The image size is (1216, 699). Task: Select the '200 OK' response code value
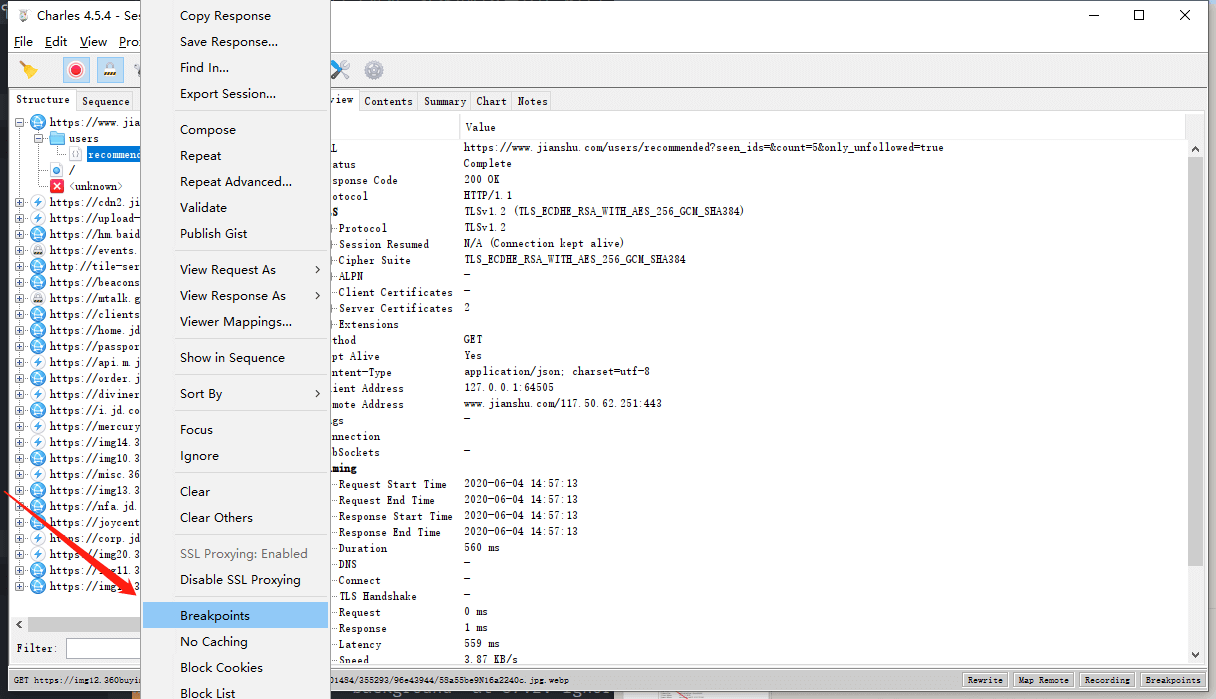pos(482,180)
